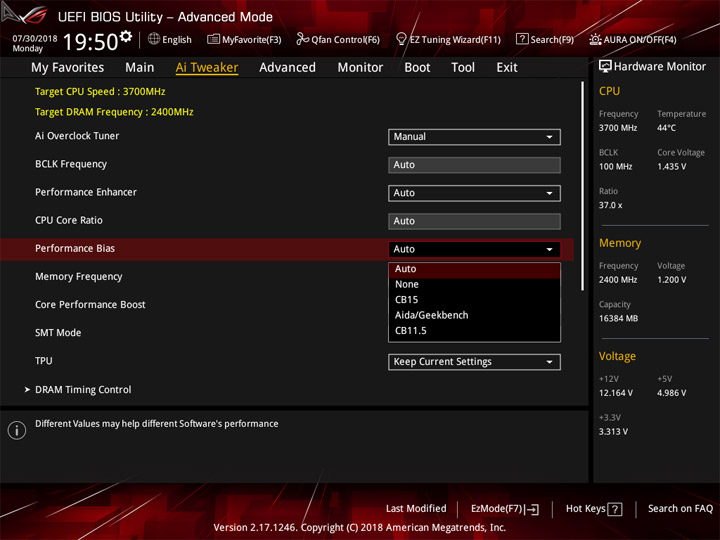
Task: Switch to Advanced tab
Action: pyautogui.click(x=287, y=68)
